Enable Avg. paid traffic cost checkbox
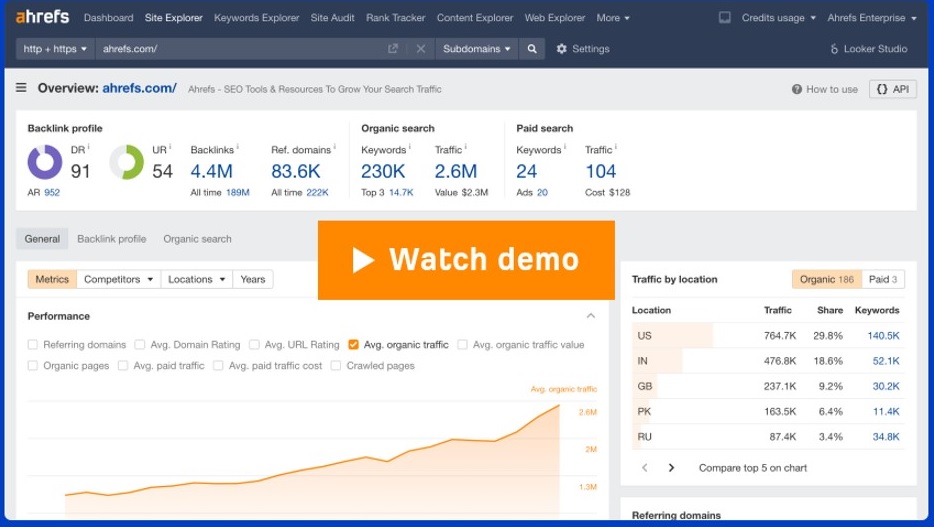The width and height of the screenshot is (934, 527). point(218,366)
